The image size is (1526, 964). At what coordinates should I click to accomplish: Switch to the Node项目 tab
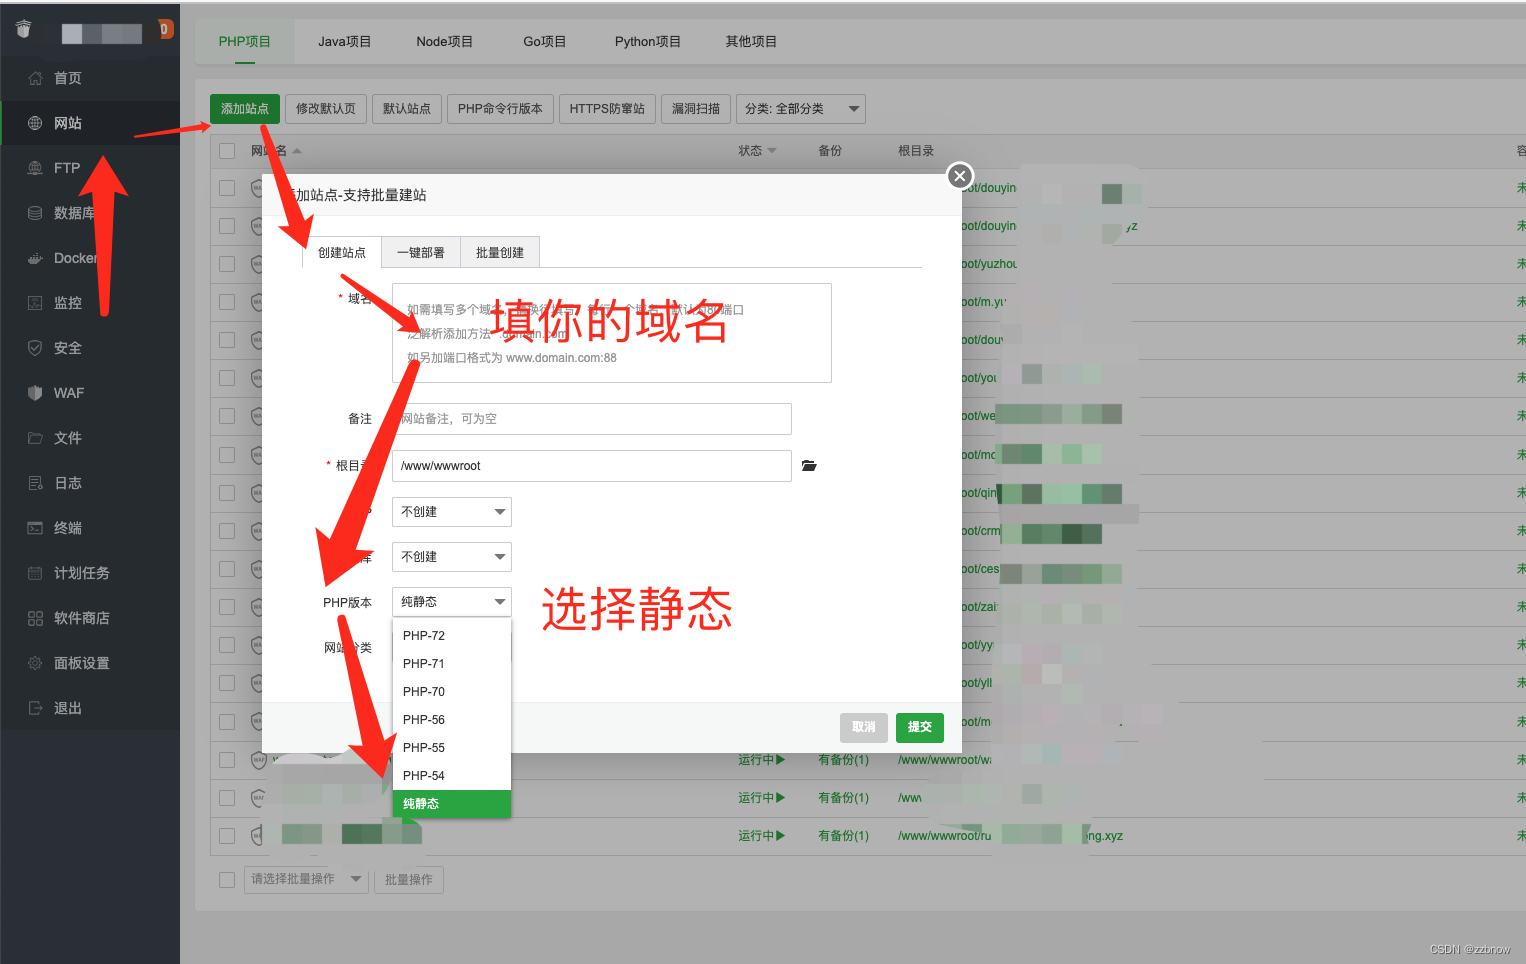pyautogui.click(x=445, y=42)
